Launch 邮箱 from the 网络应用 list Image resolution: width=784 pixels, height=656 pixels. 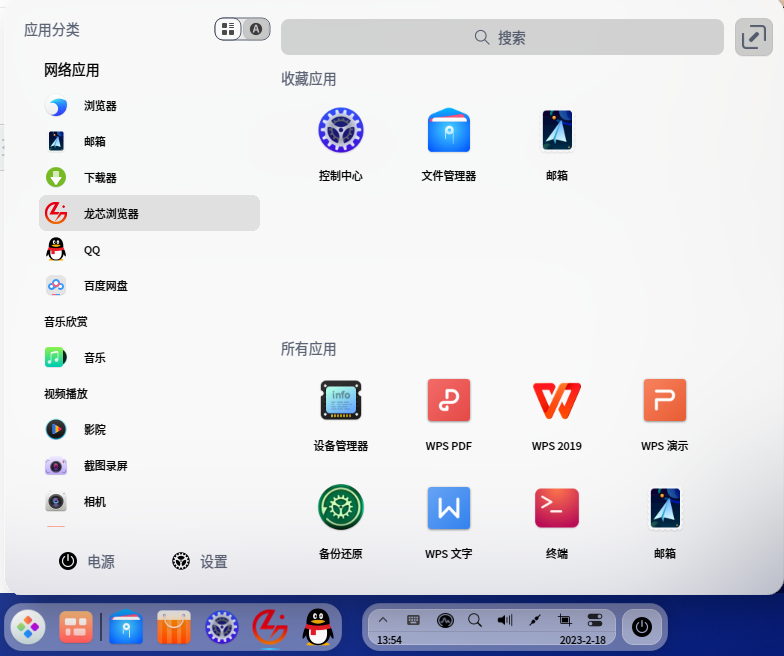(x=149, y=142)
